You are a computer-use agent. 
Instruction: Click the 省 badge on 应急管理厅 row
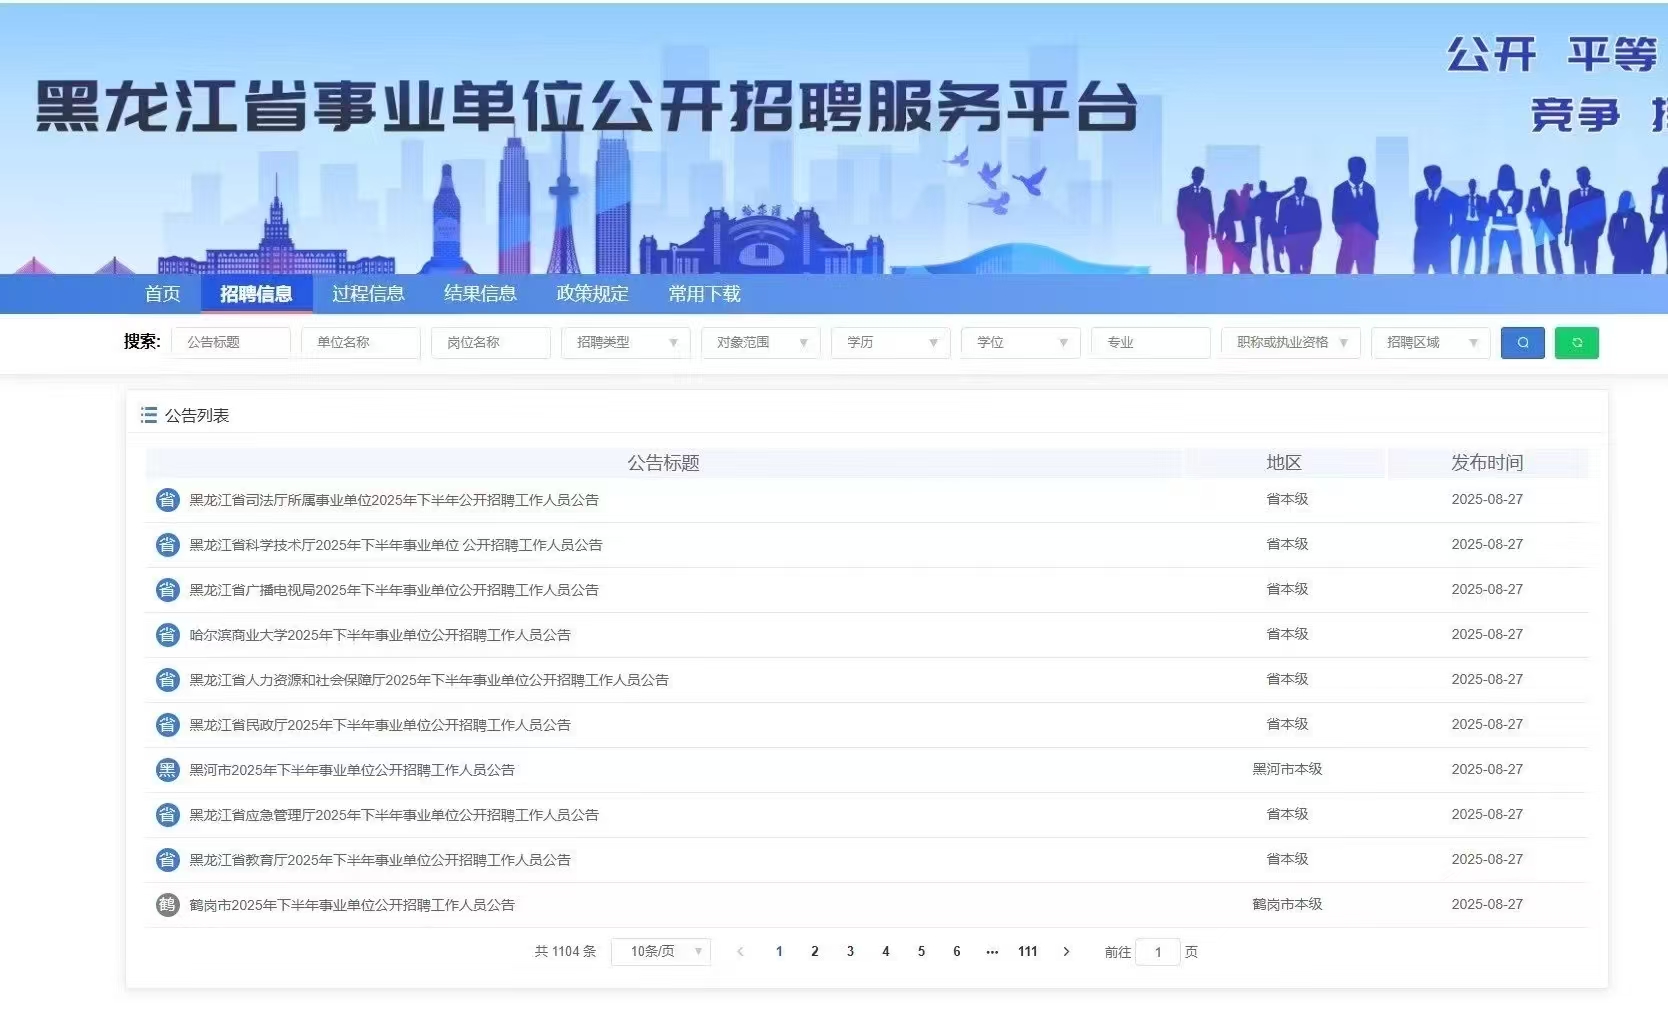click(x=166, y=814)
